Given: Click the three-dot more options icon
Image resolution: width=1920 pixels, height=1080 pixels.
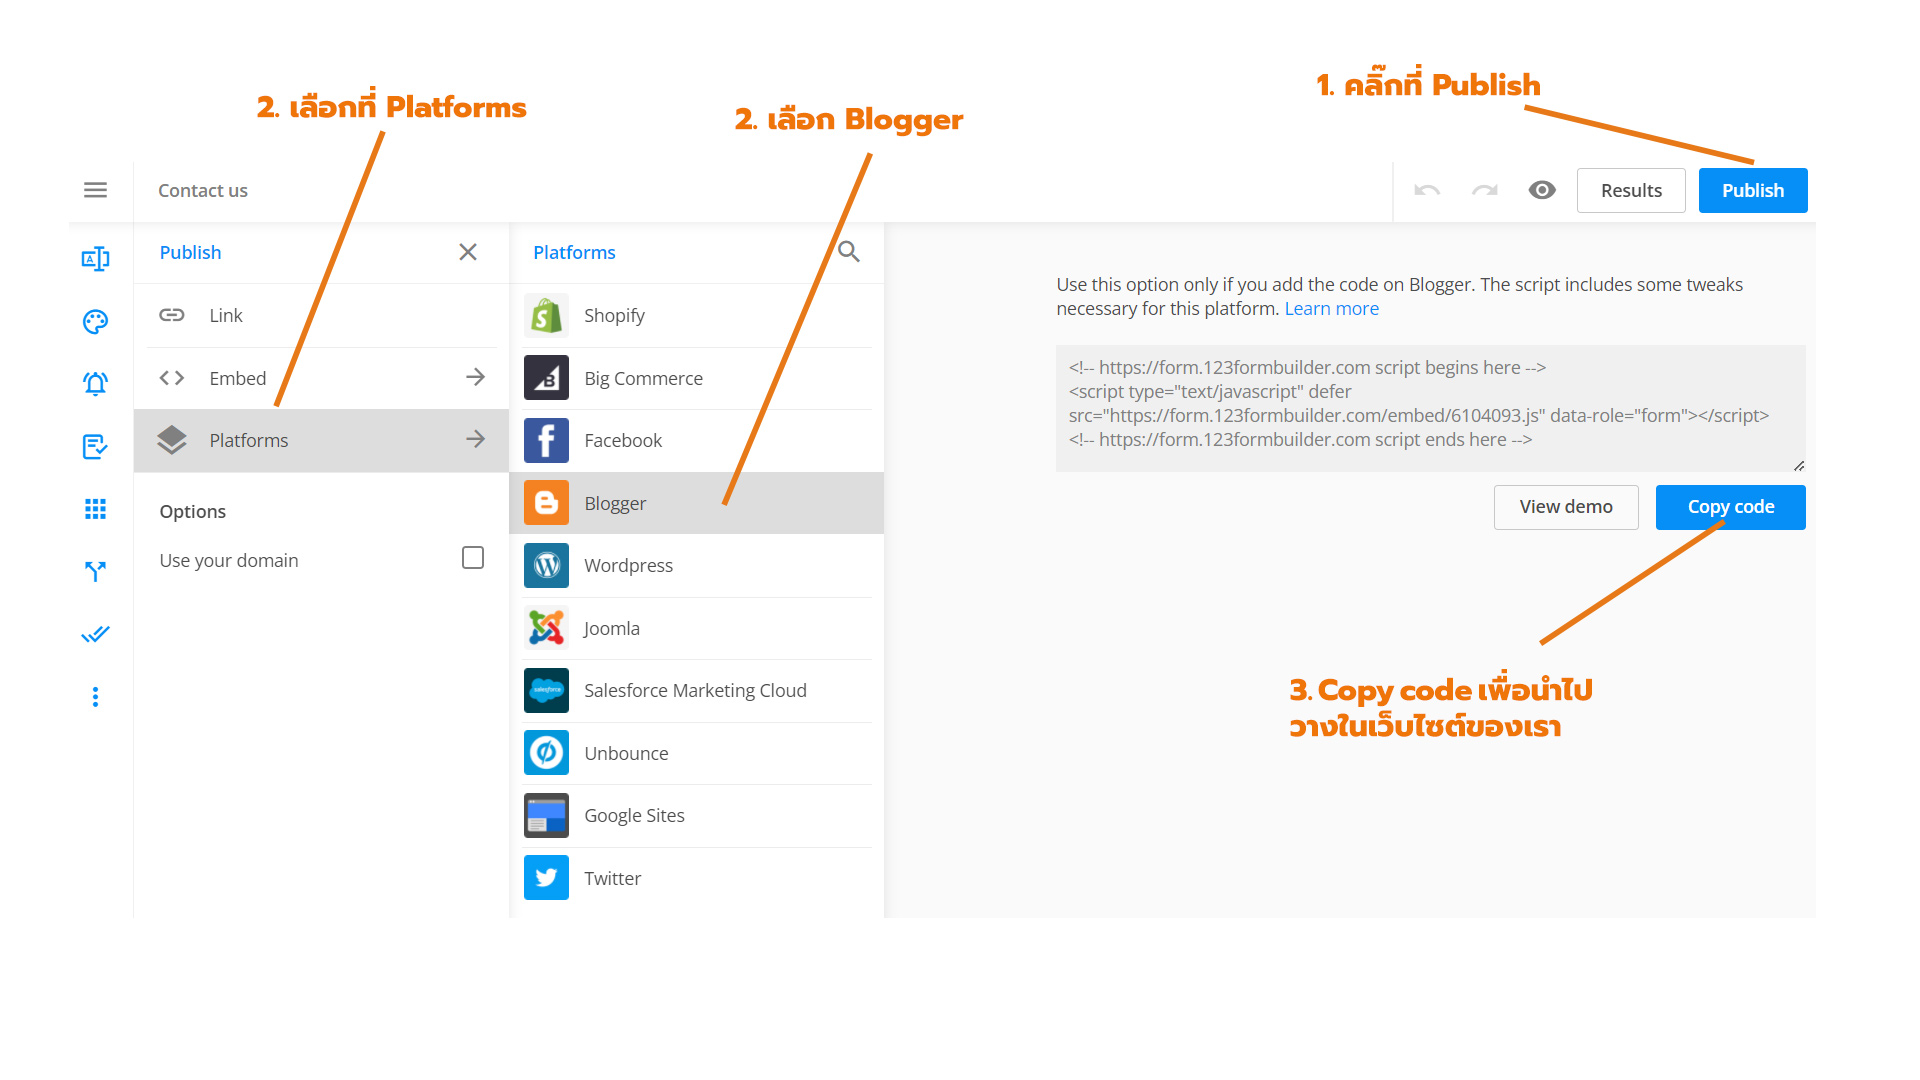Looking at the screenshot, I should coord(95,697).
